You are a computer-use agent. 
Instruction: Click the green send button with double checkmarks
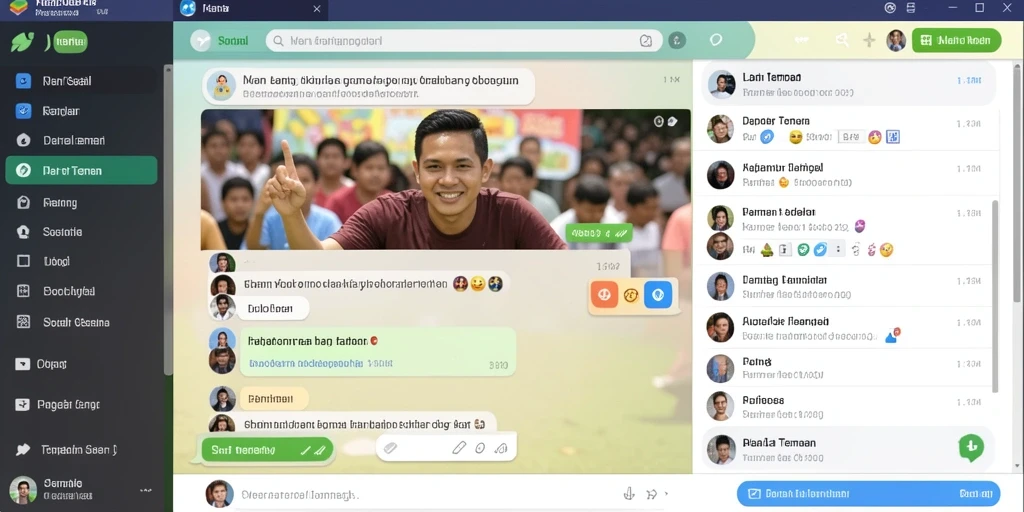pyautogui.click(x=267, y=450)
